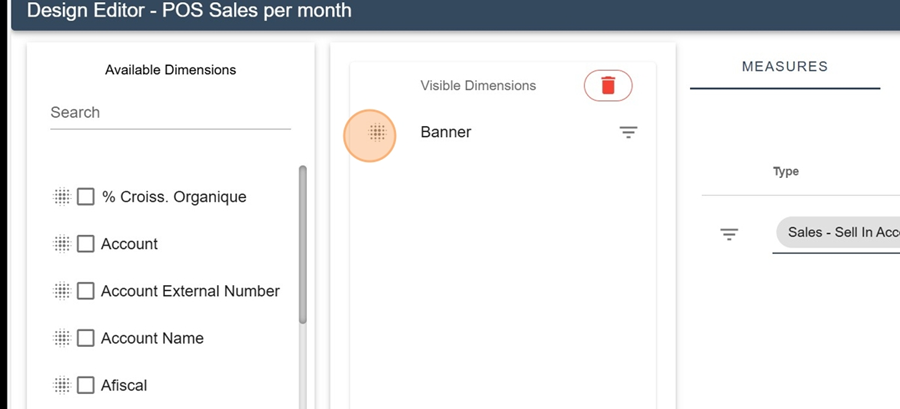Viewport: 900px width, 409px height.
Task: Open the filter icon for Banner dimension
Action: pyautogui.click(x=629, y=133)
